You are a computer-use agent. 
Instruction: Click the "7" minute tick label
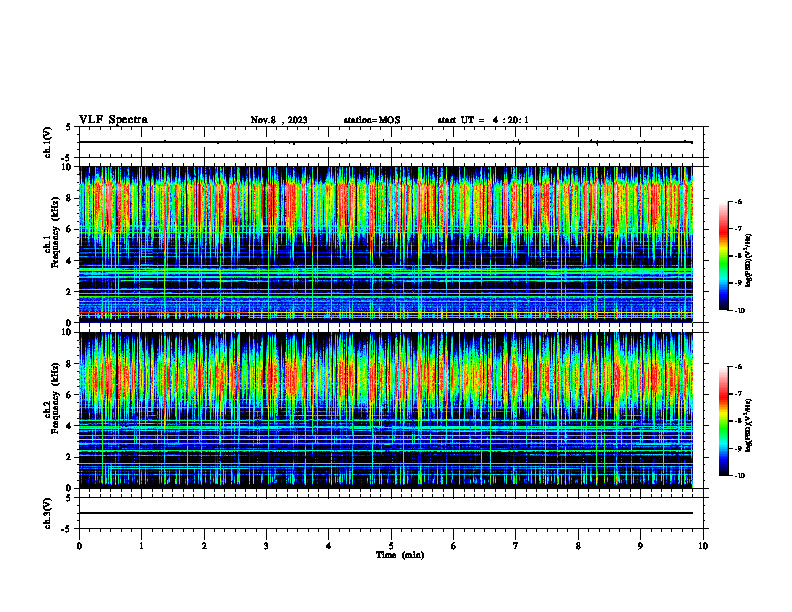point(516,546)
